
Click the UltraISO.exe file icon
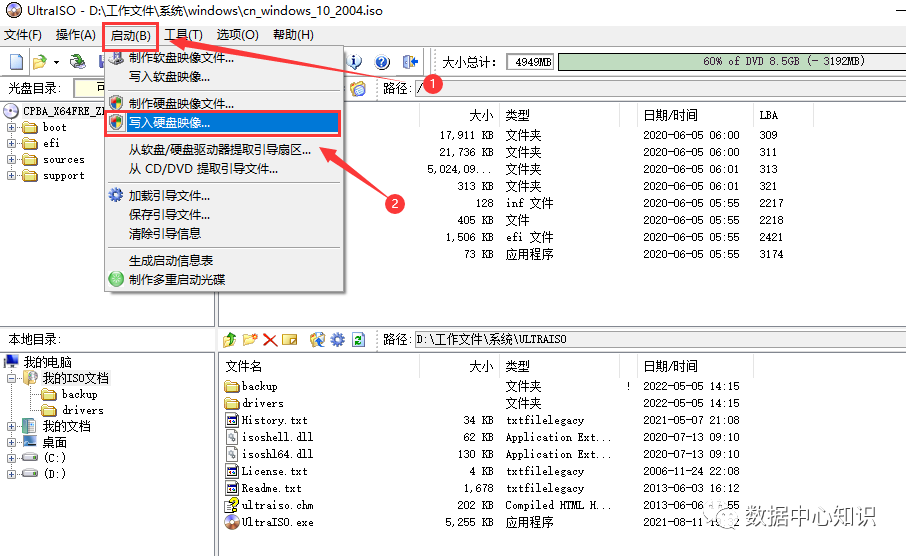pos(232,522)
